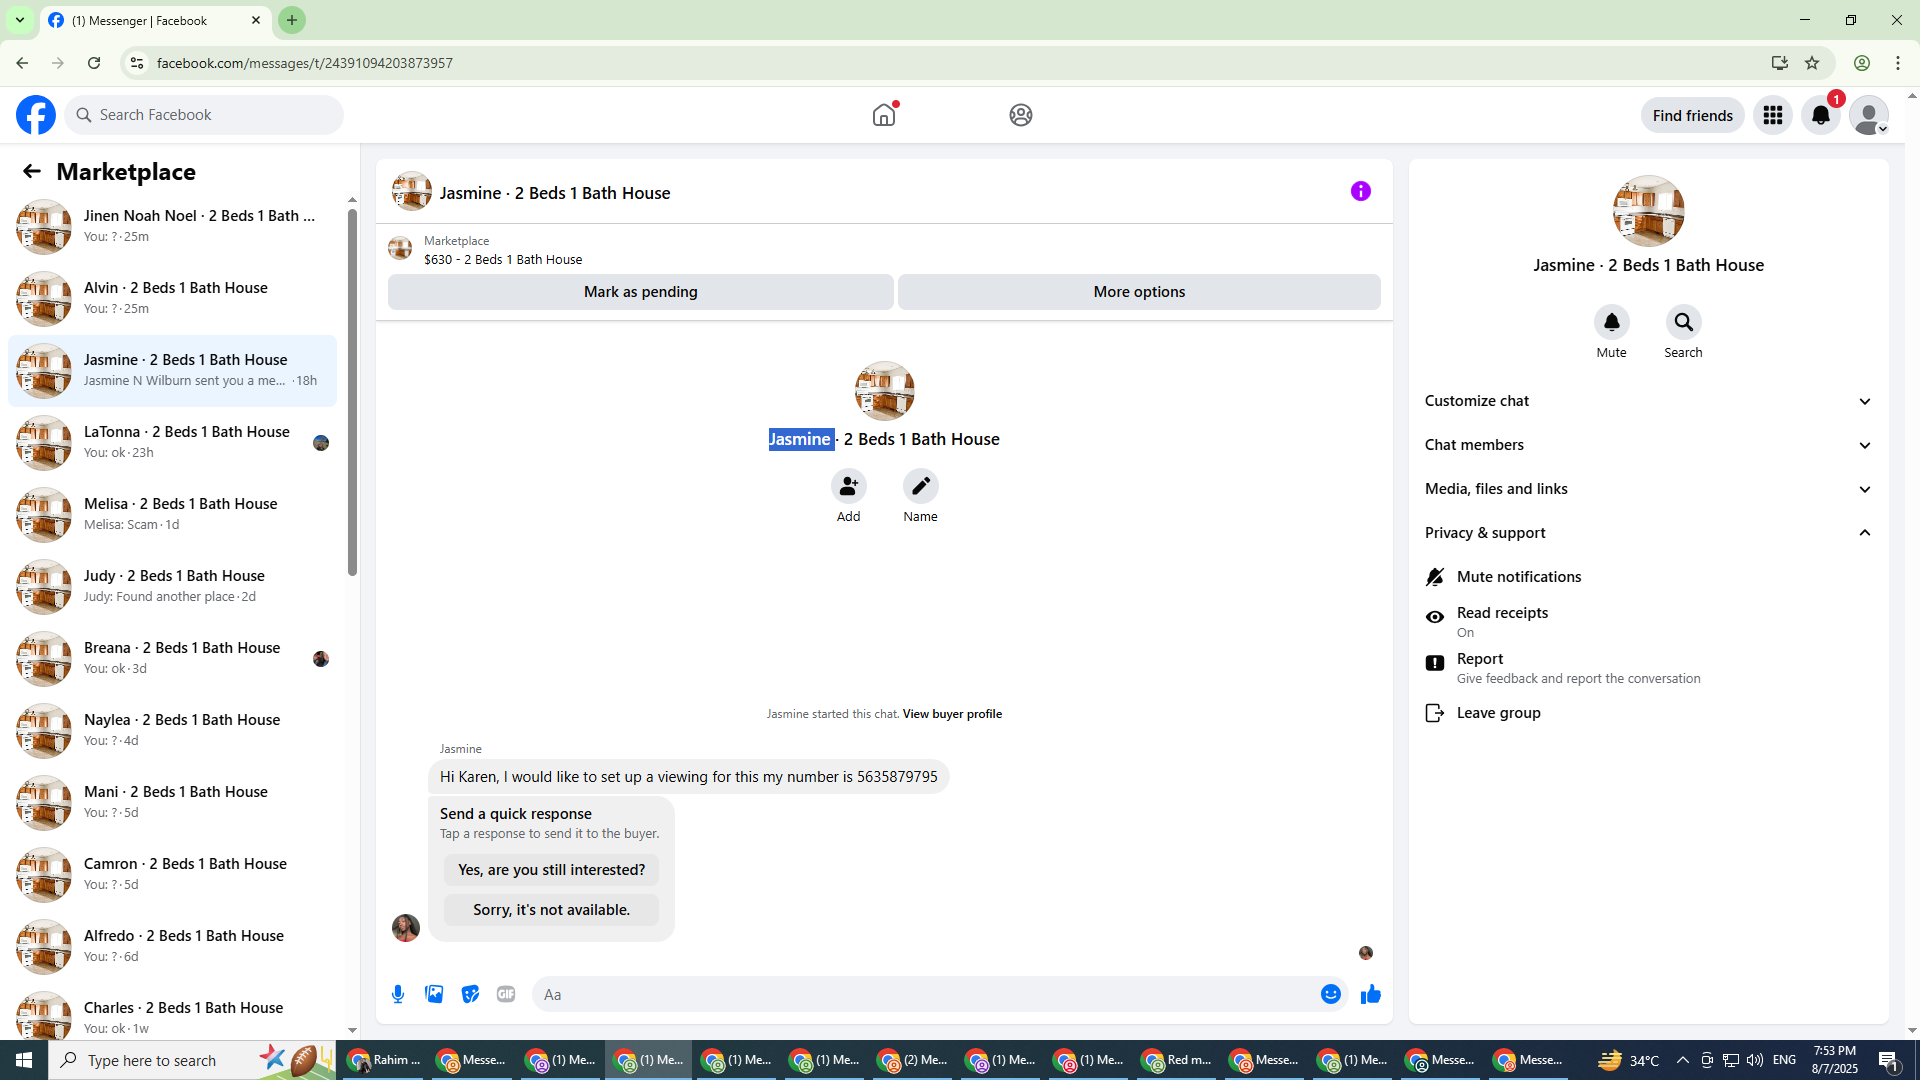Screen dimensions: 1920x1080
Task: Open the install app icon in address bar
Action: click(x=1780, y=63)
